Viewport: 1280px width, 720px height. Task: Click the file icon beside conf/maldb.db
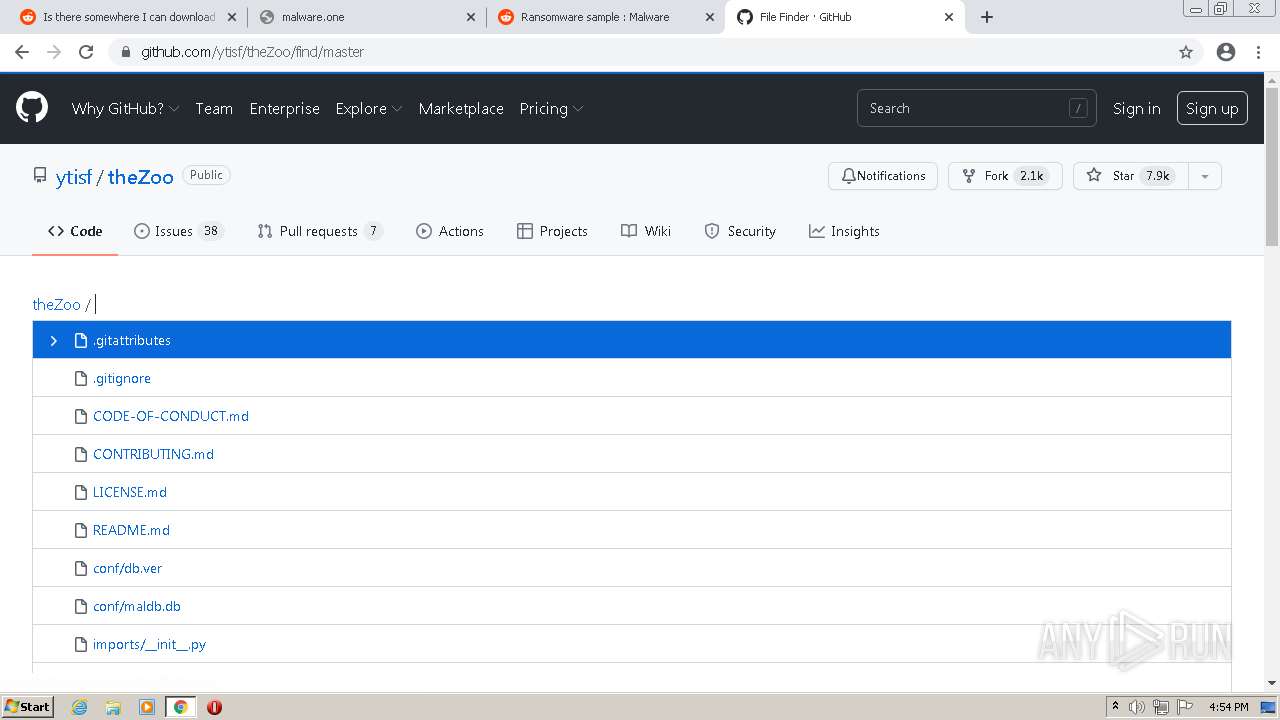(x=81, y=606)
